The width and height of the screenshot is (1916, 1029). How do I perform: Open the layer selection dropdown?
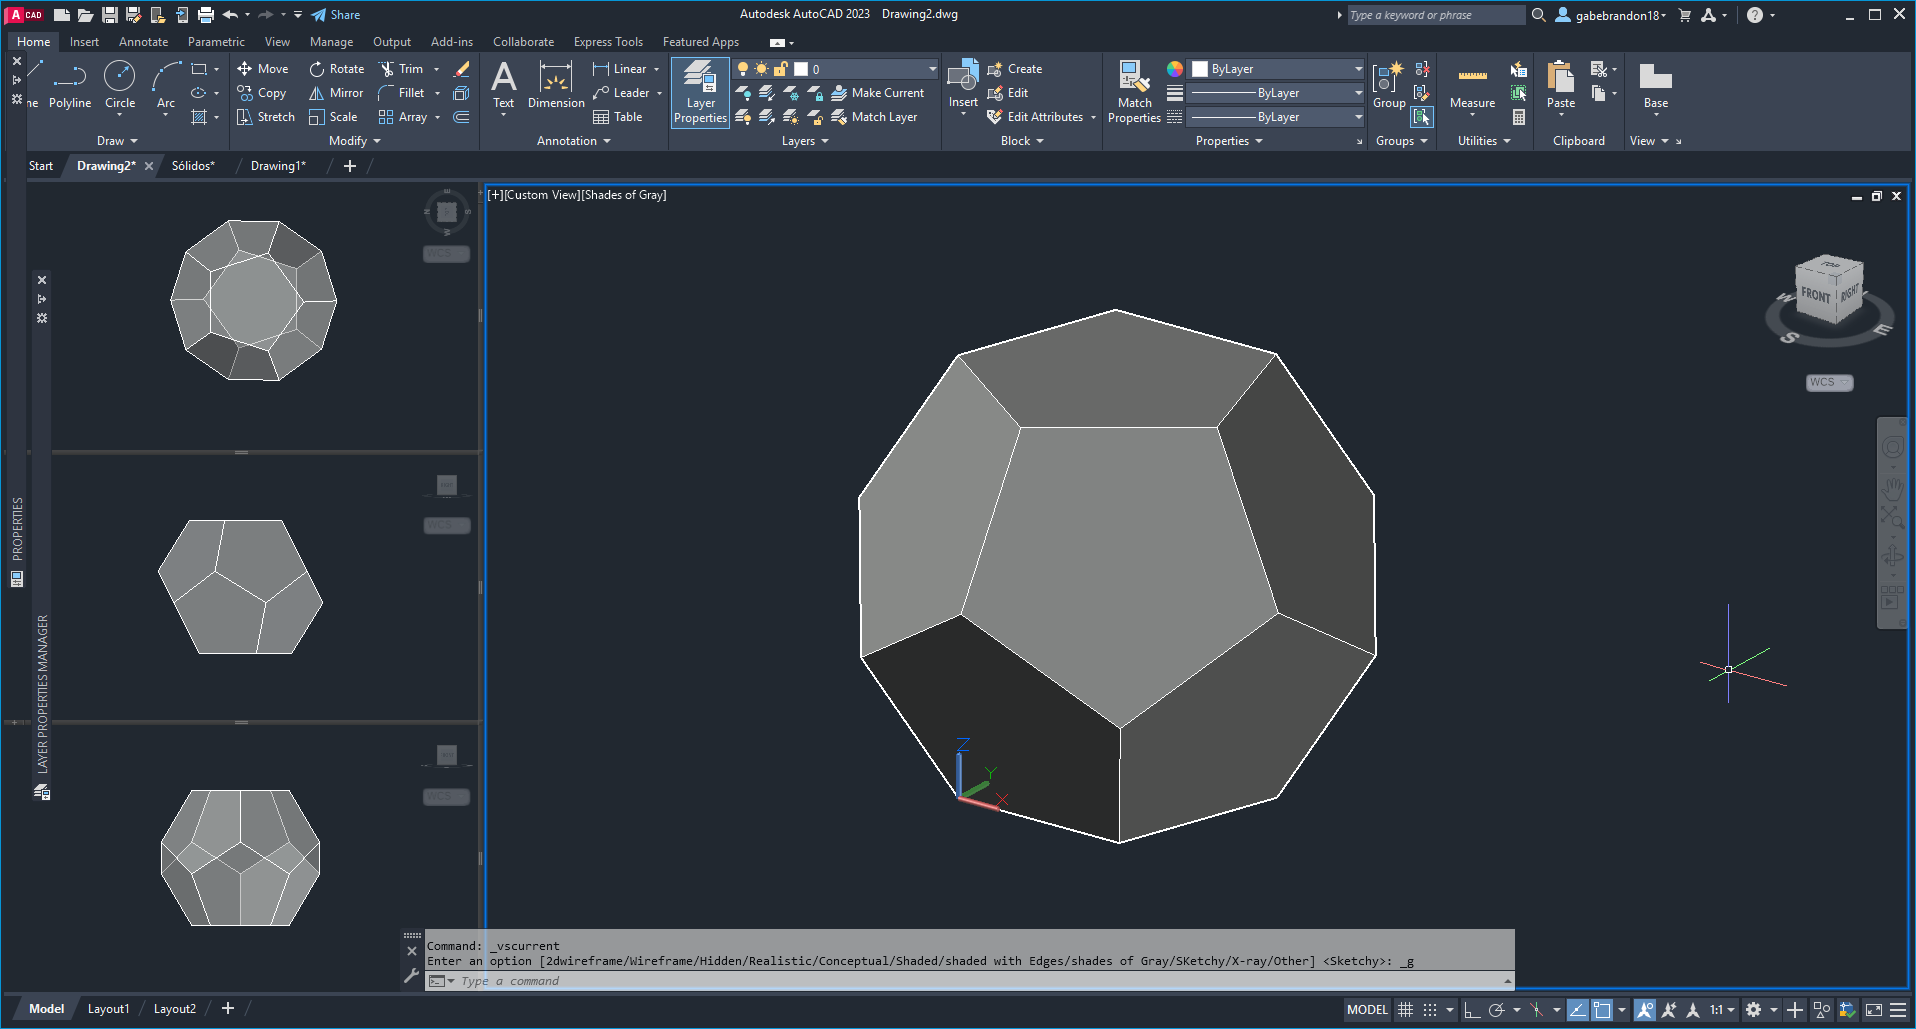pos(932,69)
